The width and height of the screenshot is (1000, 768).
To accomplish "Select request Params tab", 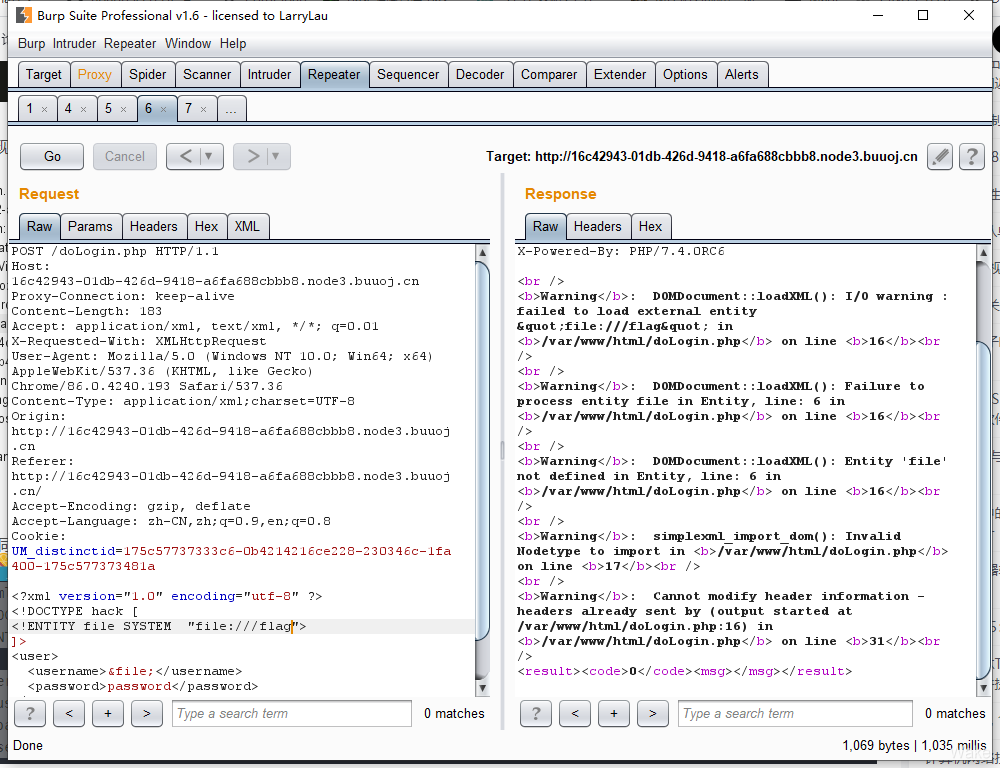I will [90, 226].
